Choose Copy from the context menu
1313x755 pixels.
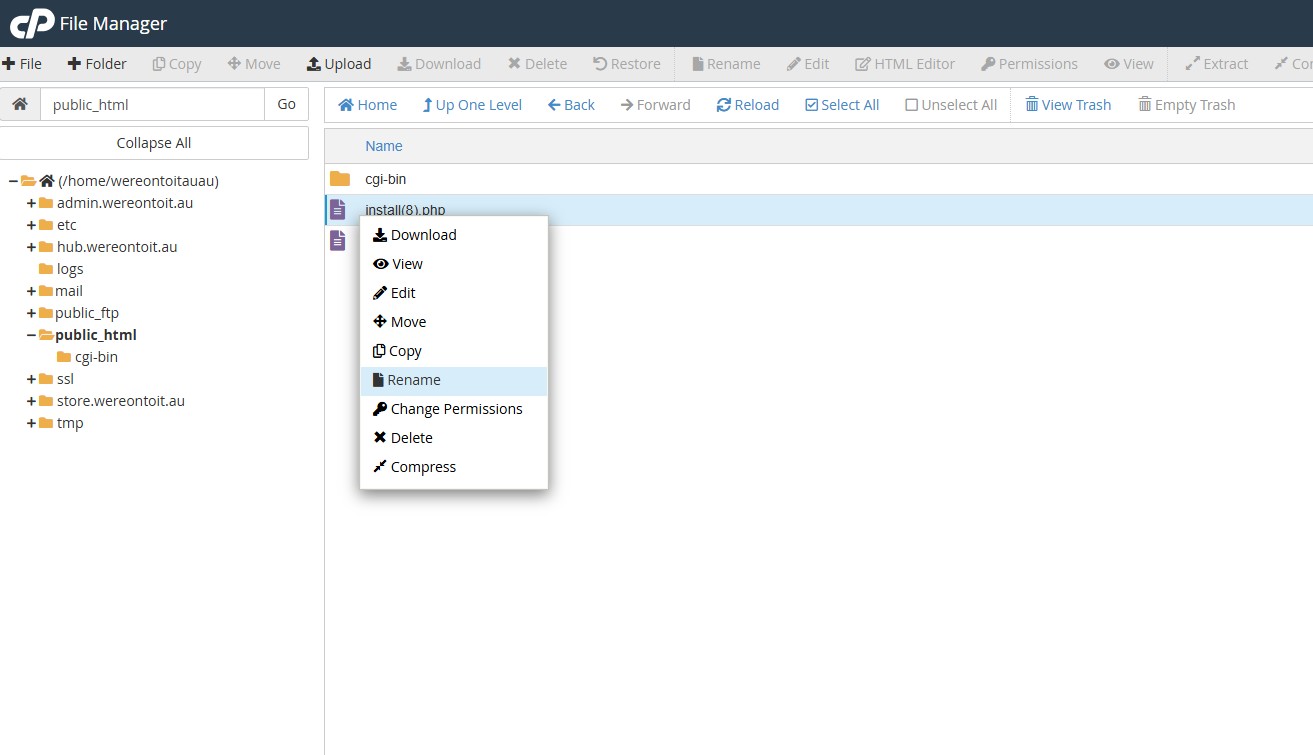point(453,351)
